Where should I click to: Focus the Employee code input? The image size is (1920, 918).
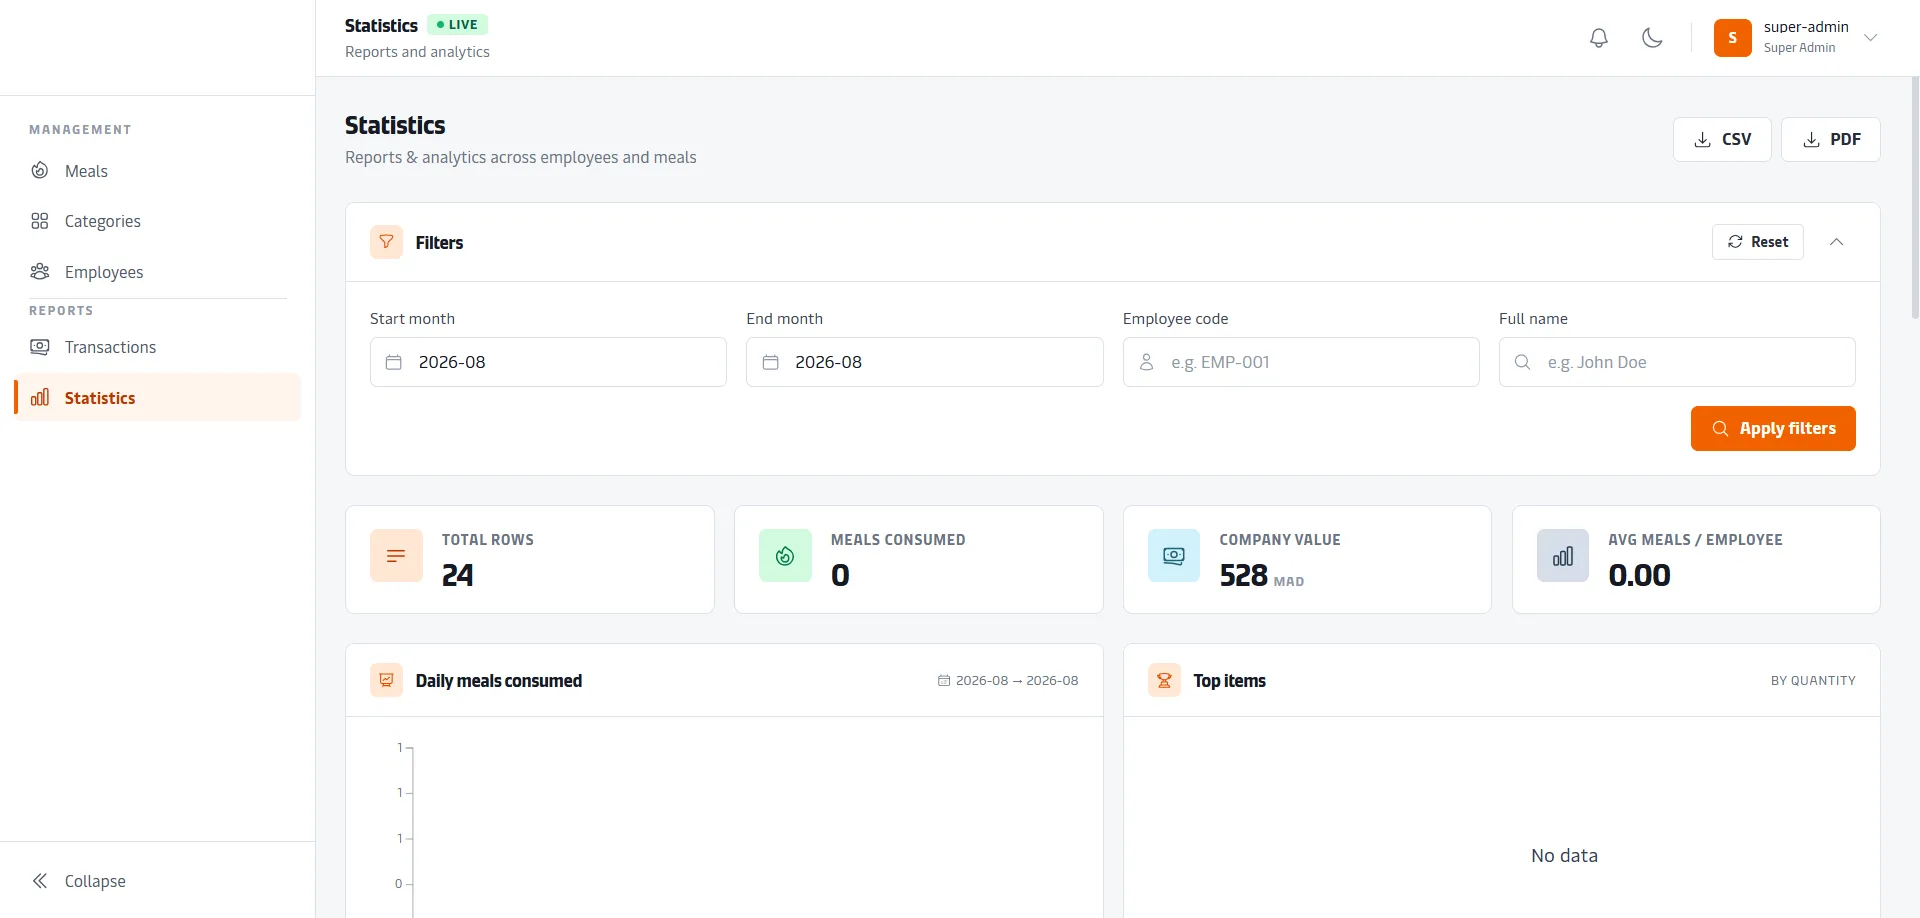pos(1301,362)
